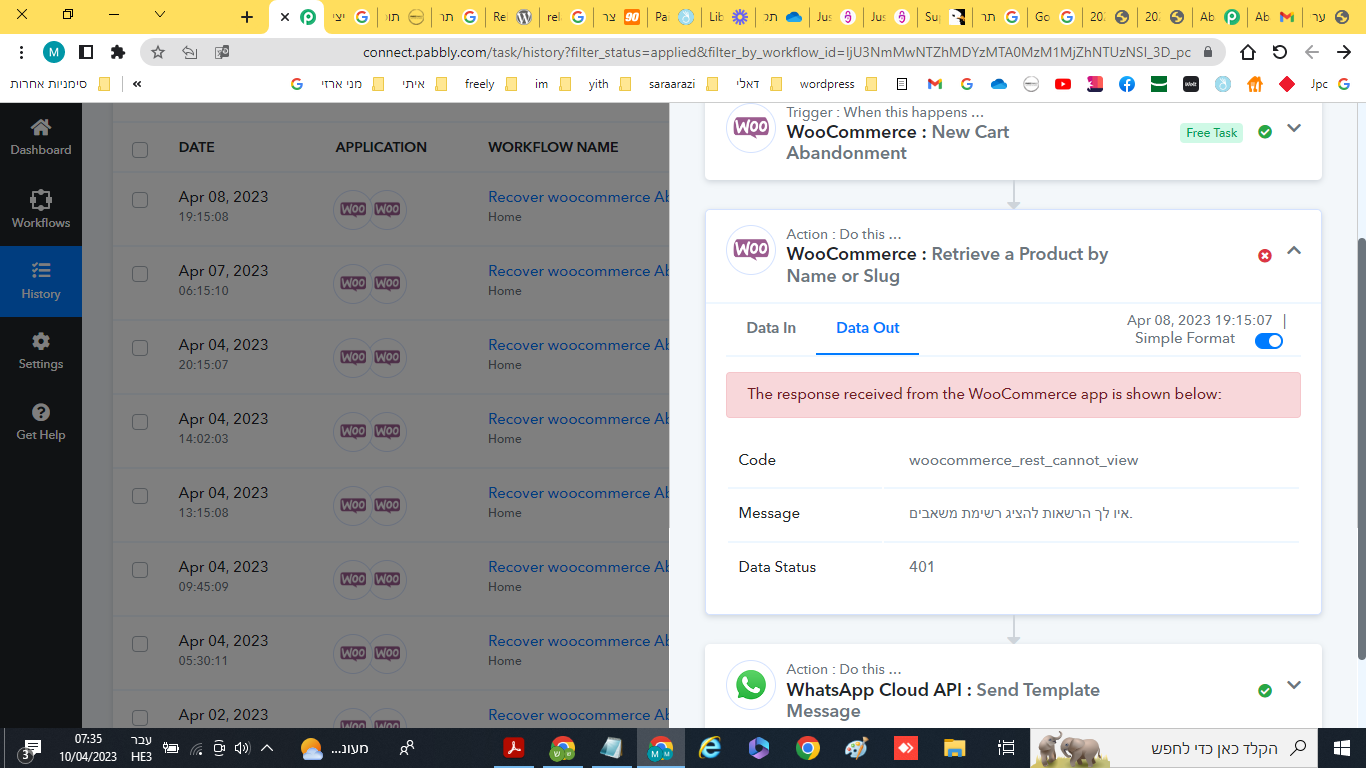This screenshot has width=1366, height=768.
Task: Click green success check on New Cart Abandonment
Action: click(x=1265, y=132)
